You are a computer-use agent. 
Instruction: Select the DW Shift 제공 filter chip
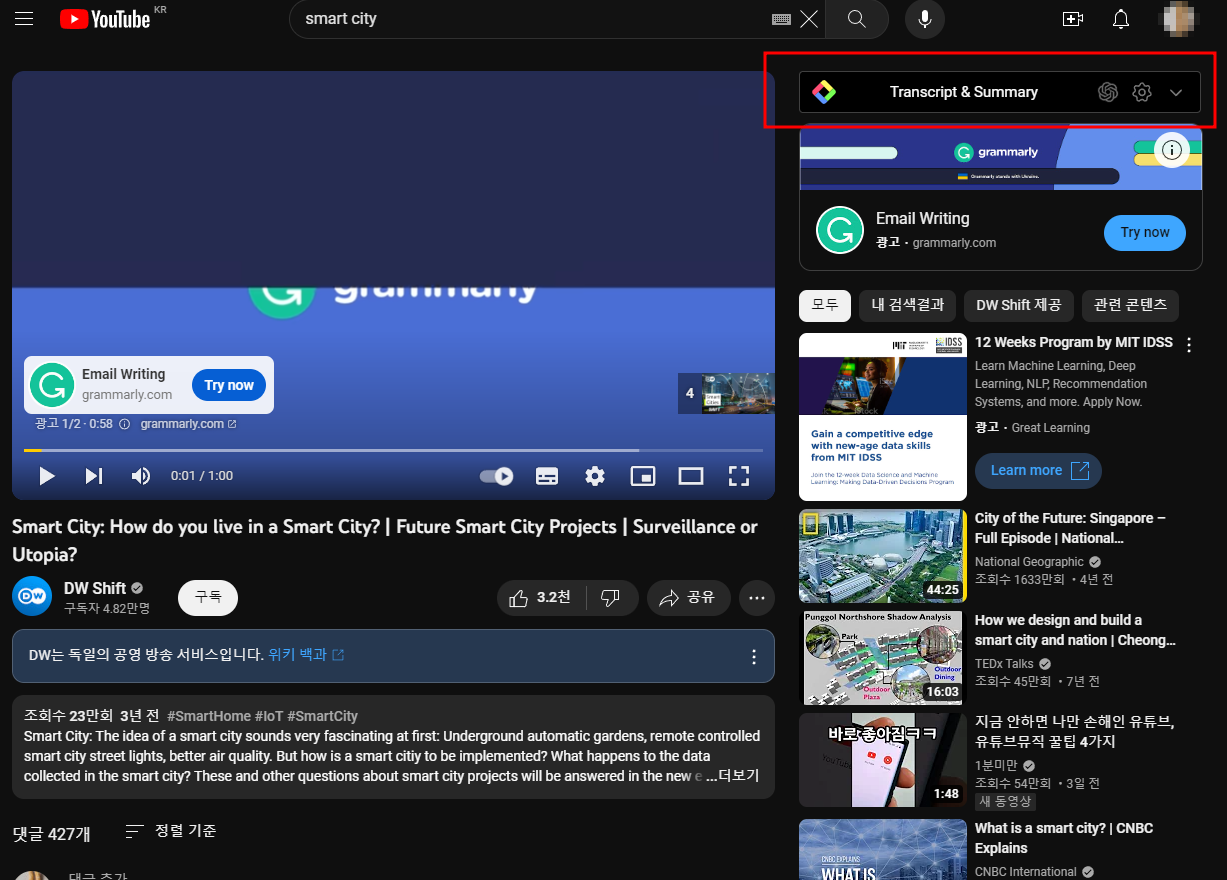1019,305
